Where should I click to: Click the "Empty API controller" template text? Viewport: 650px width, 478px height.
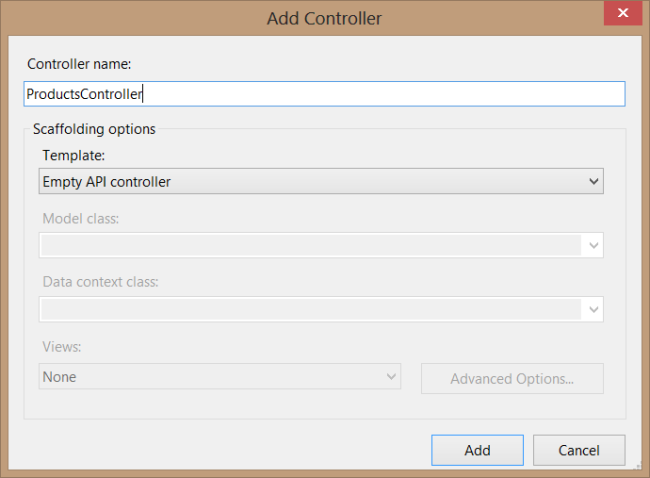106,182
